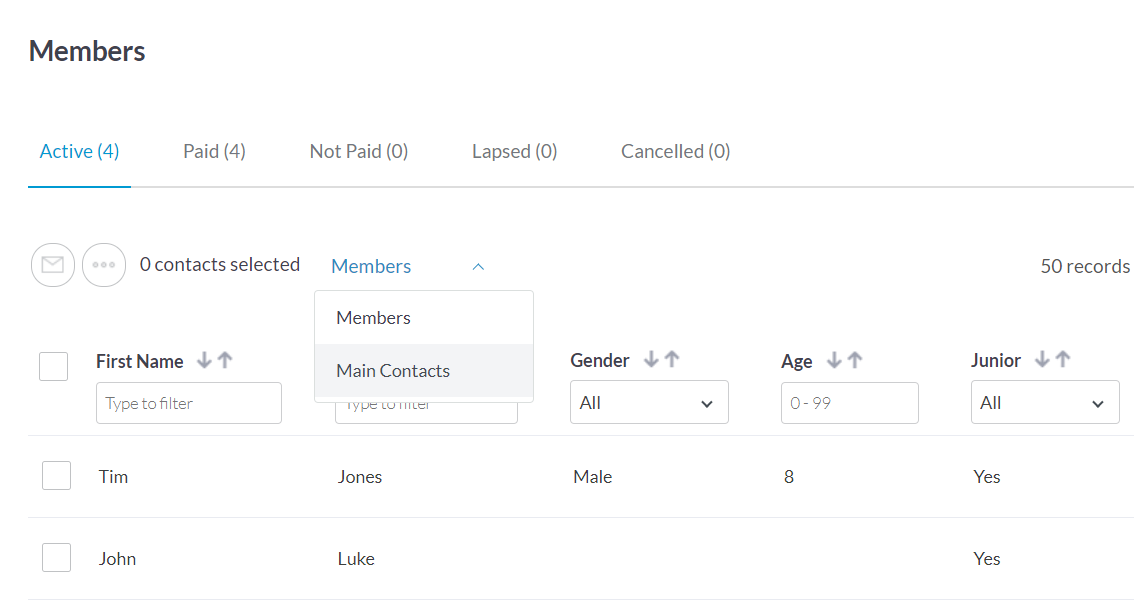
Task: Focus the Age range filter field
Action: (849, 404)
